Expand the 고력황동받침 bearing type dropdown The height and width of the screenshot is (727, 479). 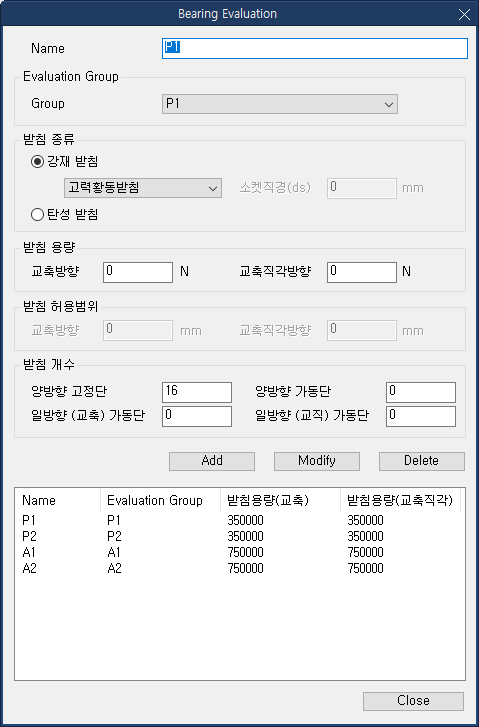142,188
